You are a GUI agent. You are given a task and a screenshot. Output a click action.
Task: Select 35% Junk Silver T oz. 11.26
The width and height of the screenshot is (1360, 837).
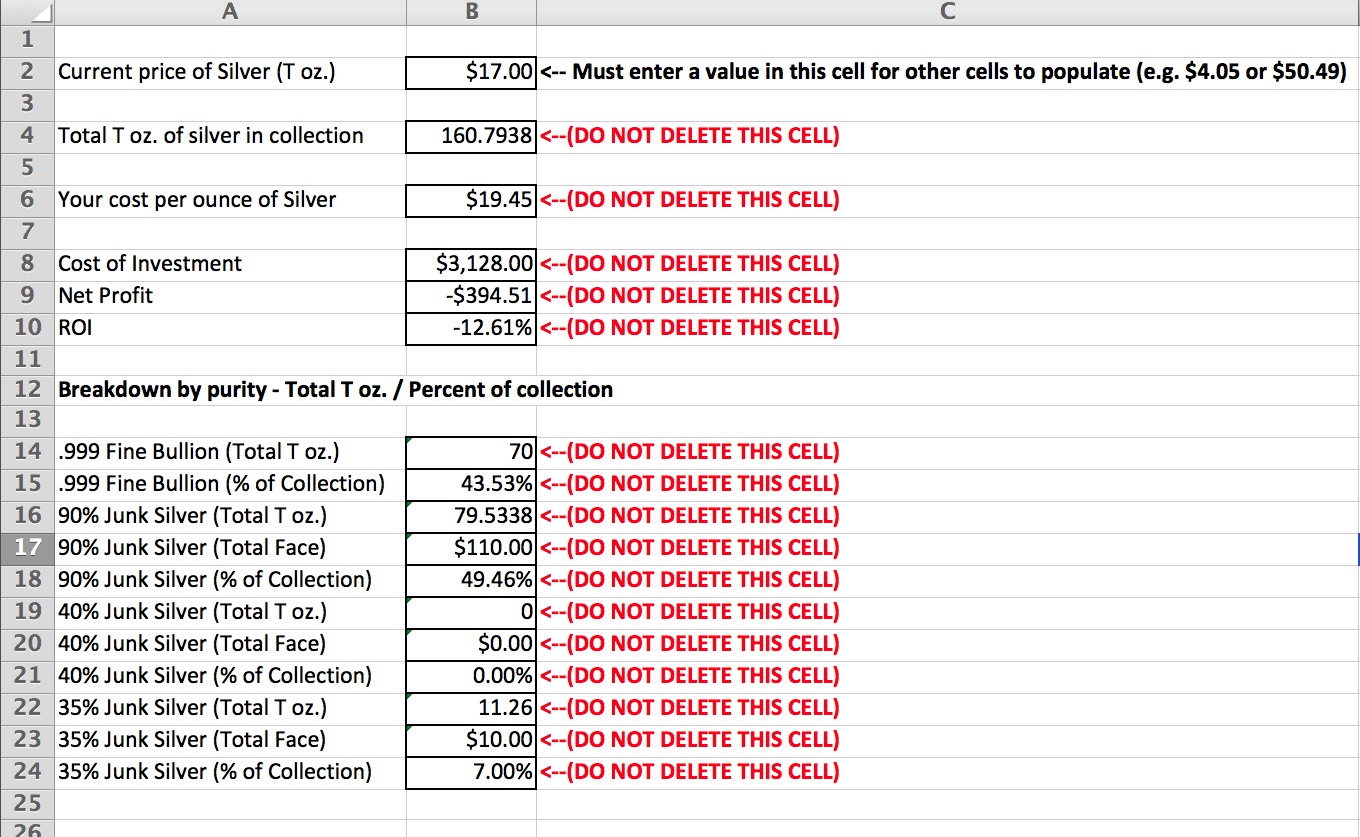click(x=471, y=708)
